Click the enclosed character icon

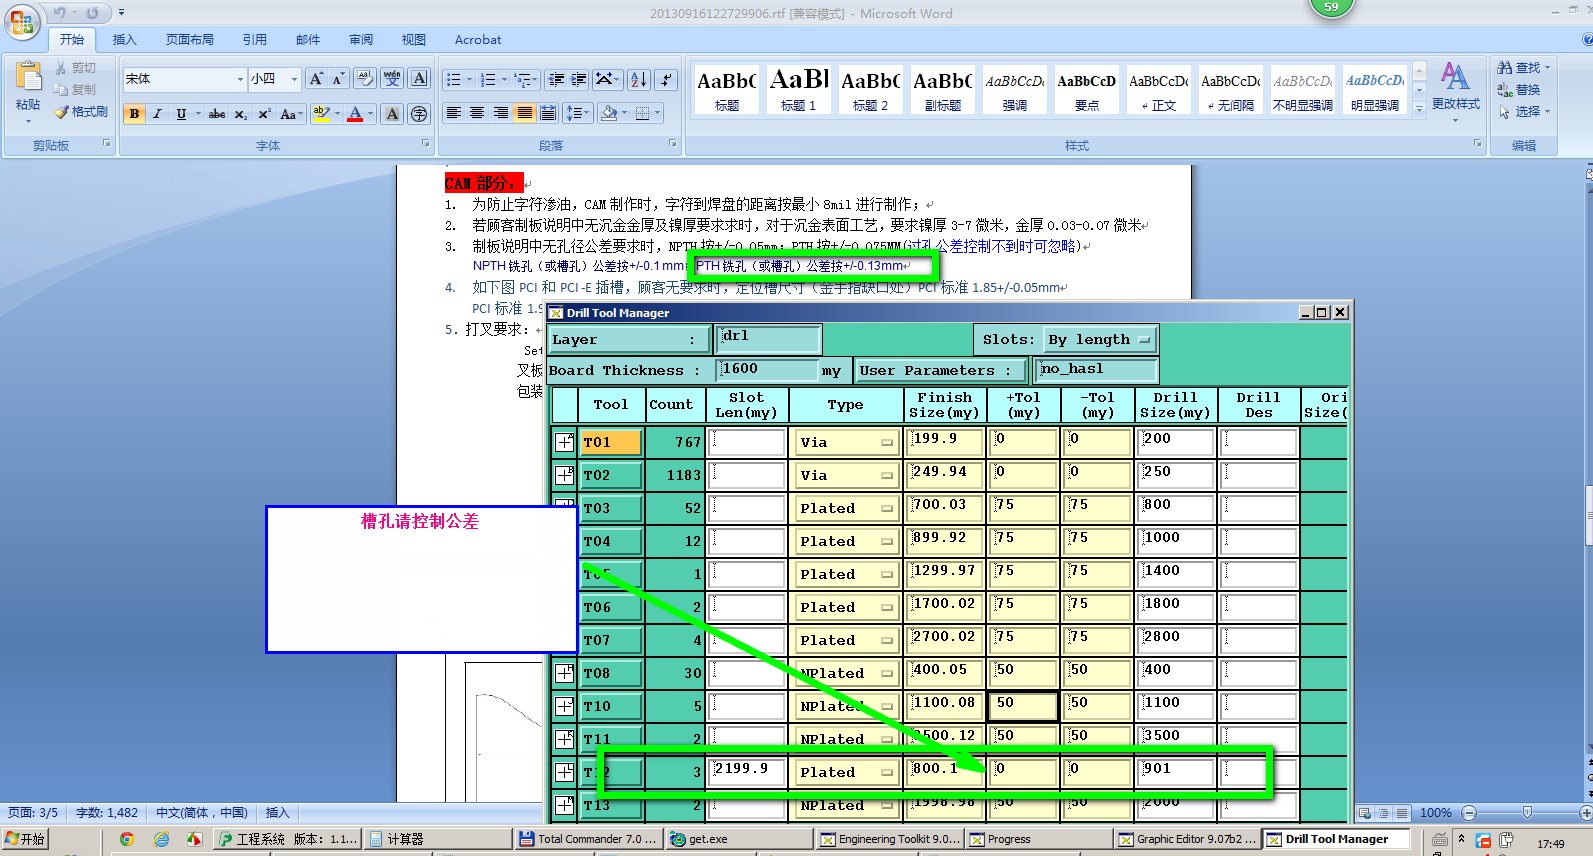(419, 114)
